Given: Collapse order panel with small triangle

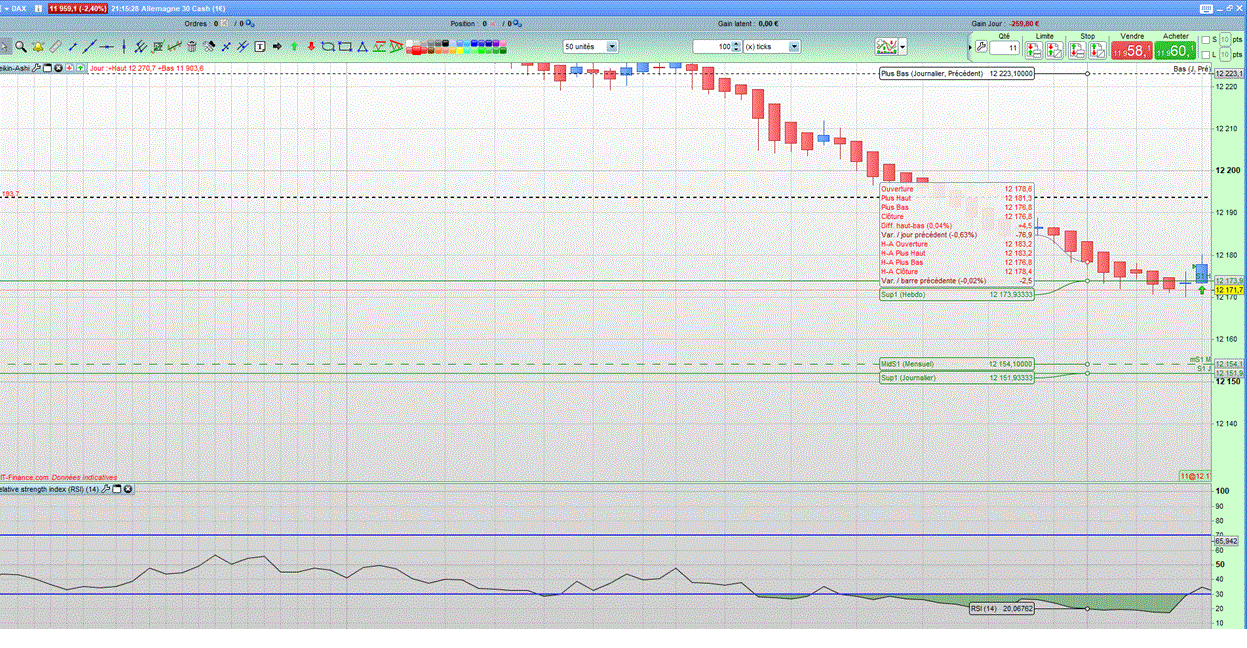Looking at the screenshot, I should (x=970, y=47).
